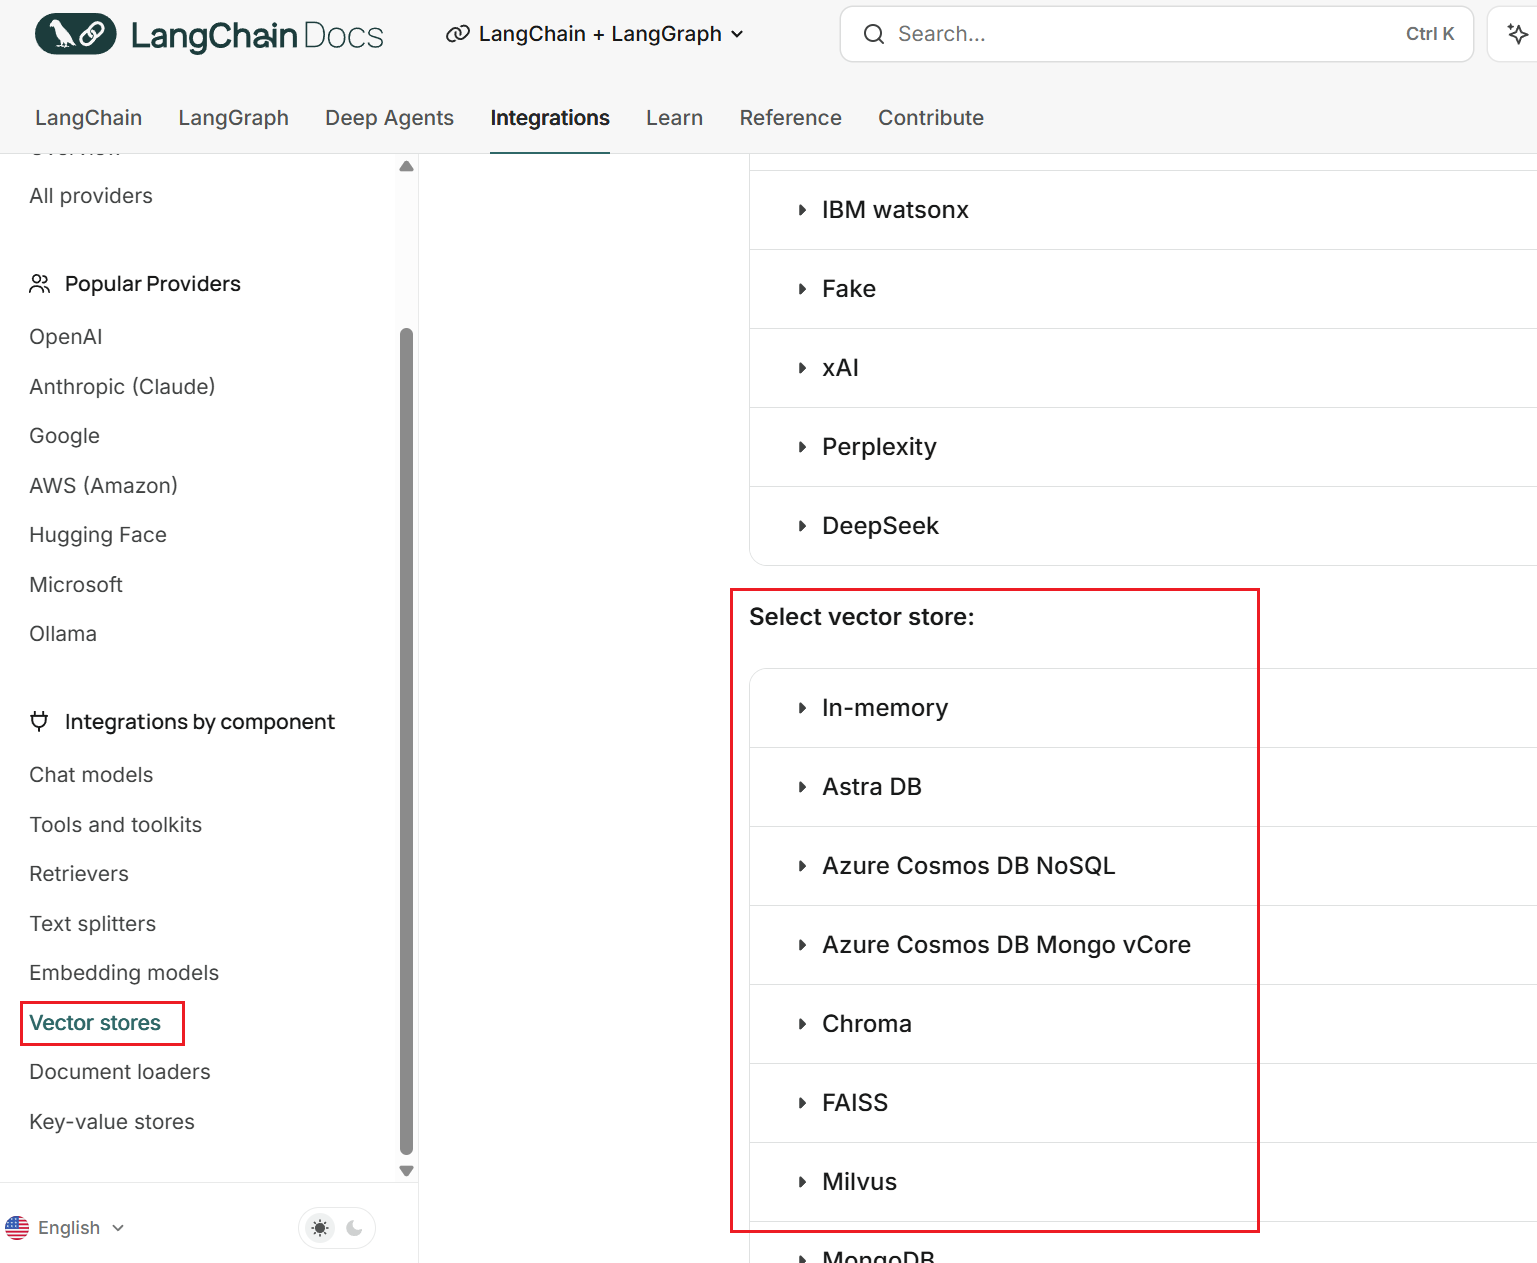This screenshot has height=1263, width=1537.
Task: Expand the FAISS vector store
Action: (x=1143, y=1103)
